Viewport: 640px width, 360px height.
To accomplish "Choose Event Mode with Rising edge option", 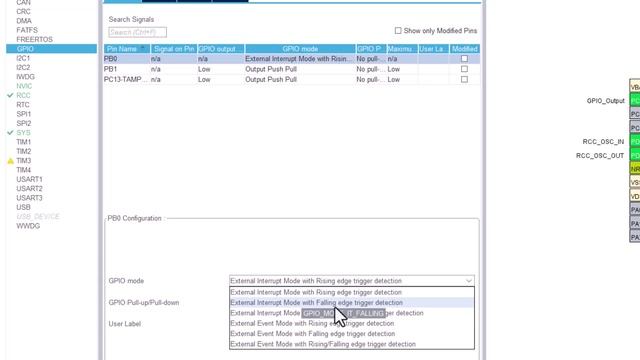I will tap(351, 323).
